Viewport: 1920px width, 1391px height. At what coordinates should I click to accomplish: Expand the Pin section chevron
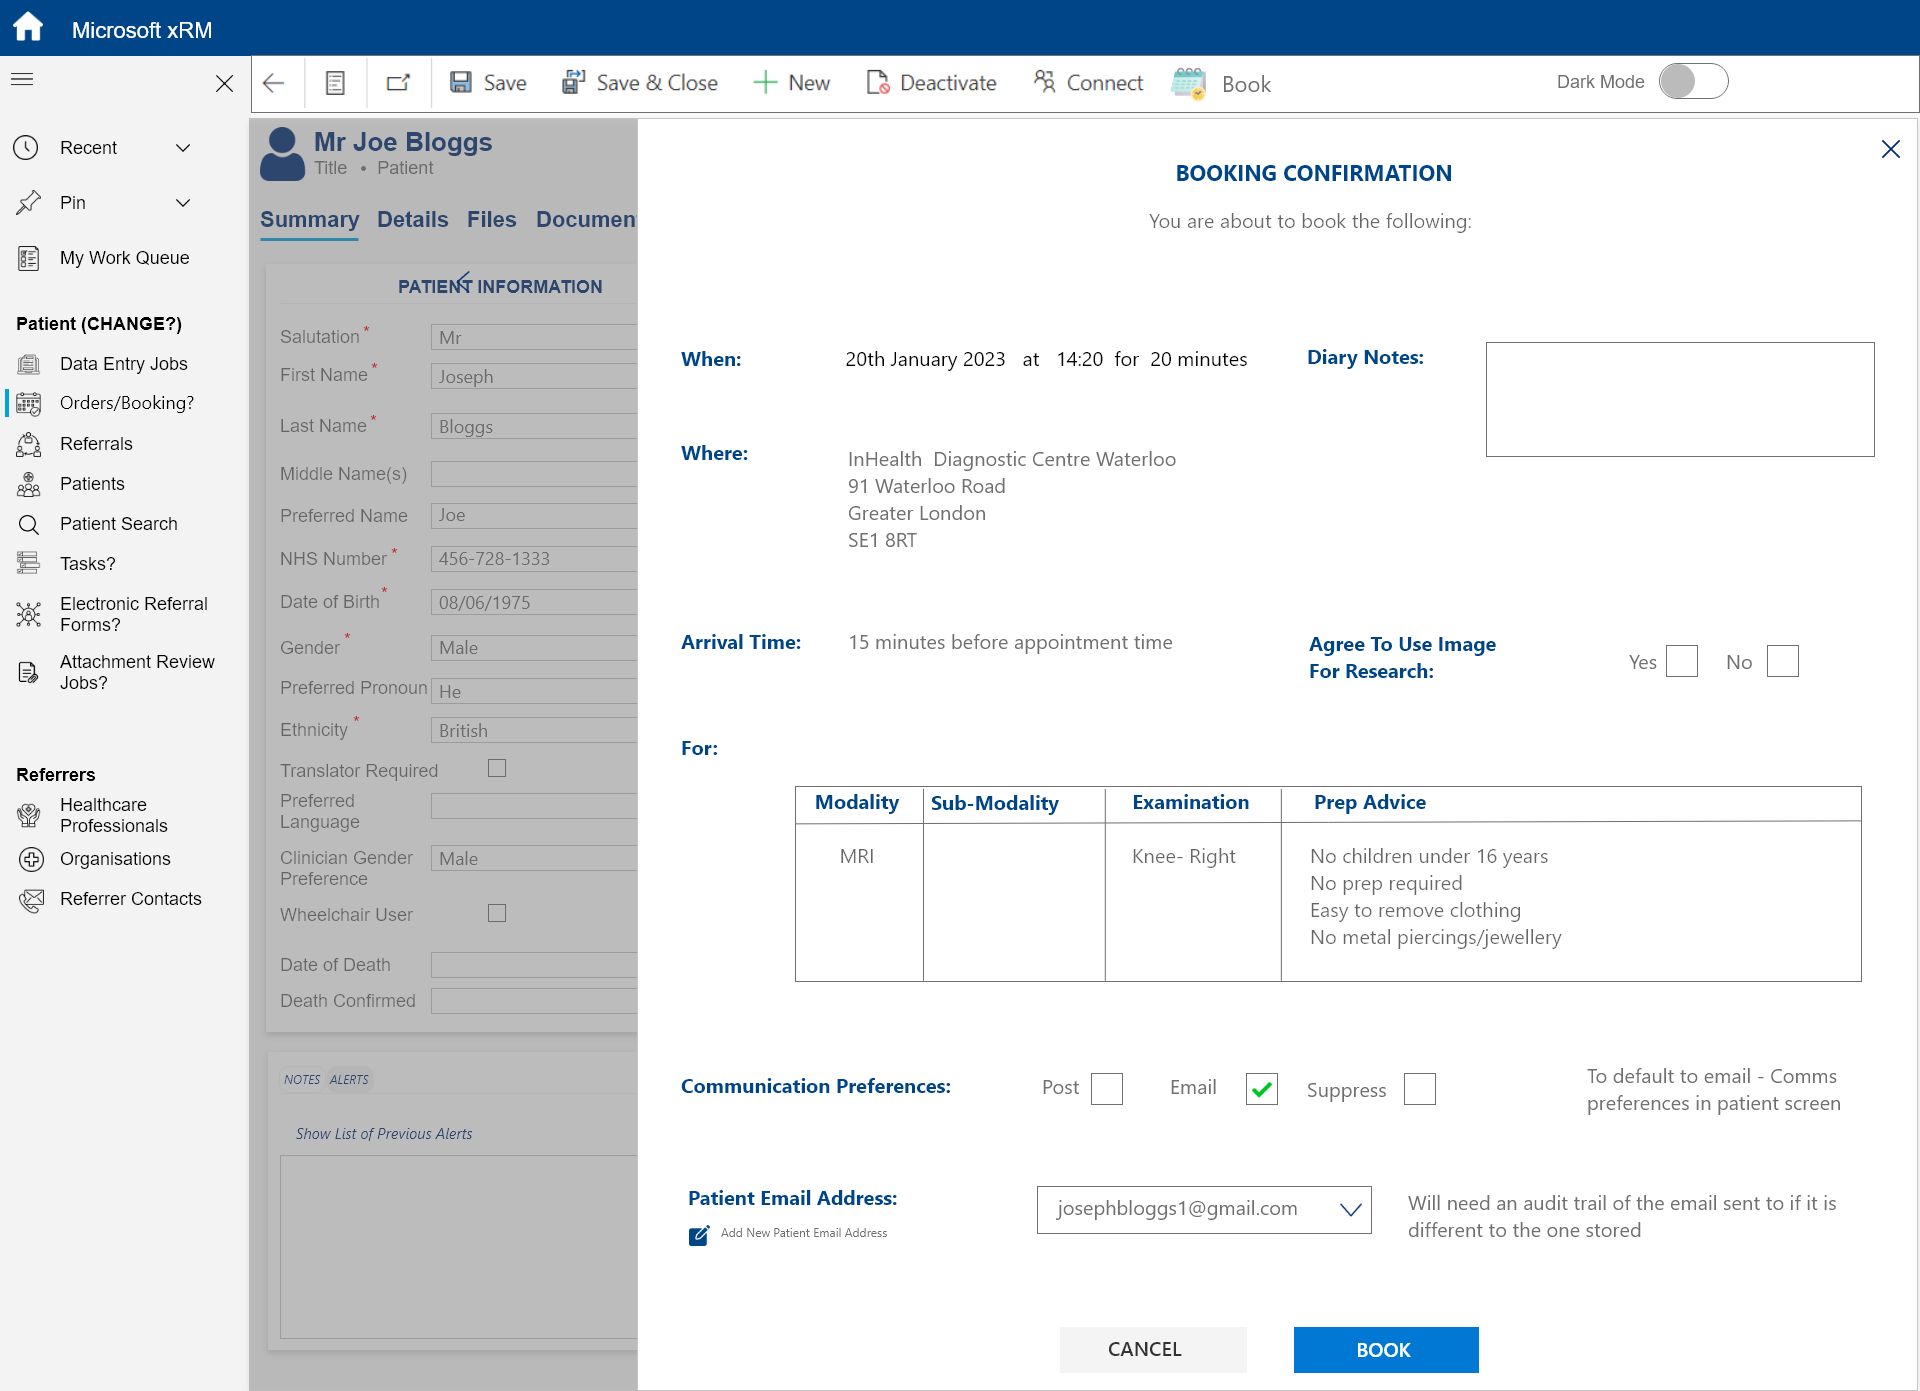pos(183,203)
